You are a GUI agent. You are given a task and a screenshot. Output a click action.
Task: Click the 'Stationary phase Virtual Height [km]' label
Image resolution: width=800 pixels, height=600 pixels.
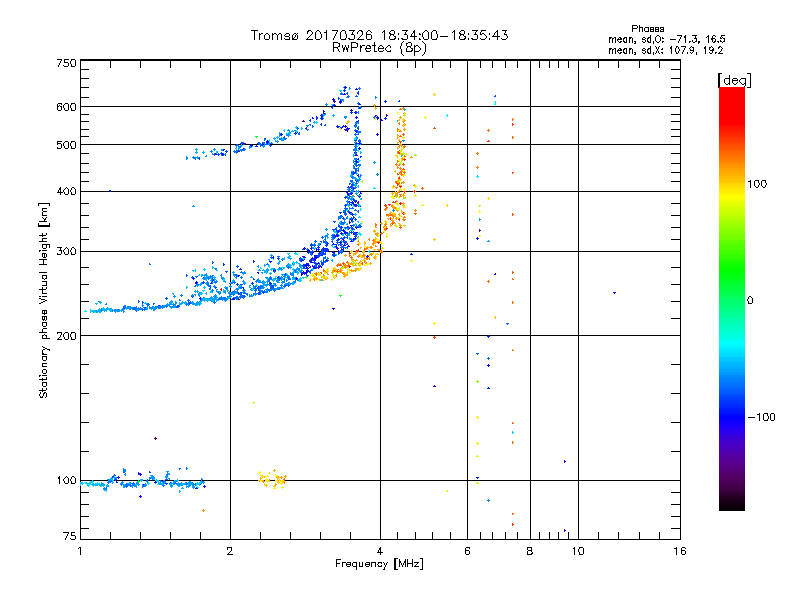click(44, 300)
